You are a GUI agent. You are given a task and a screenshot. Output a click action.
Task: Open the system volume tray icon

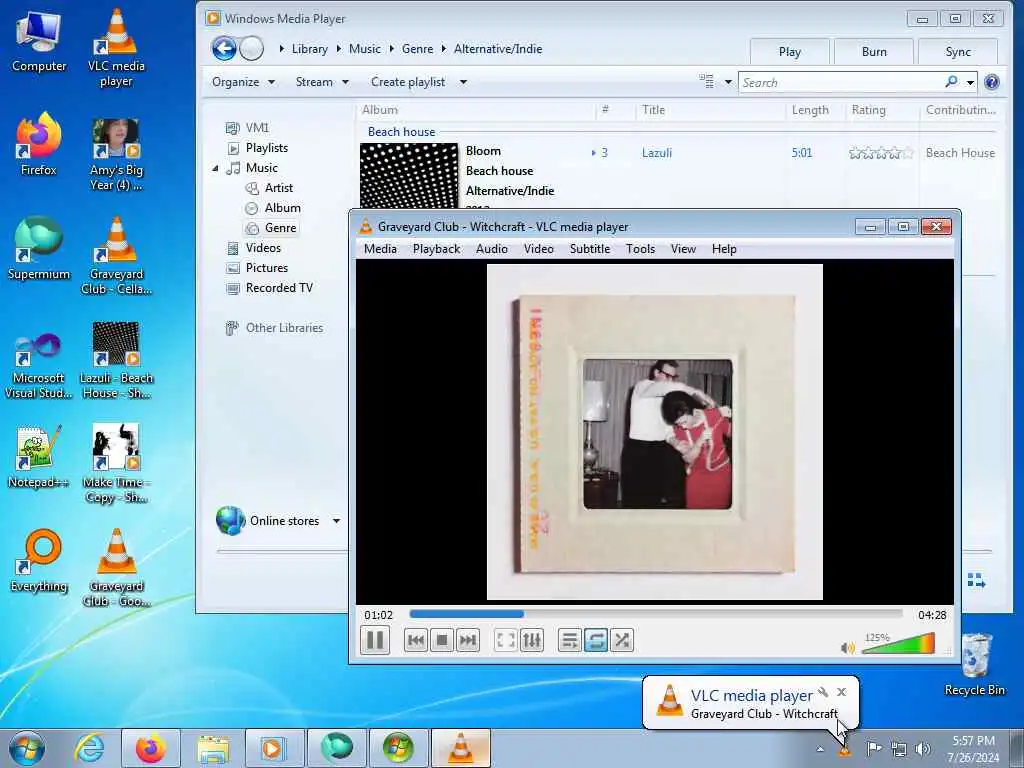(922, 748)
